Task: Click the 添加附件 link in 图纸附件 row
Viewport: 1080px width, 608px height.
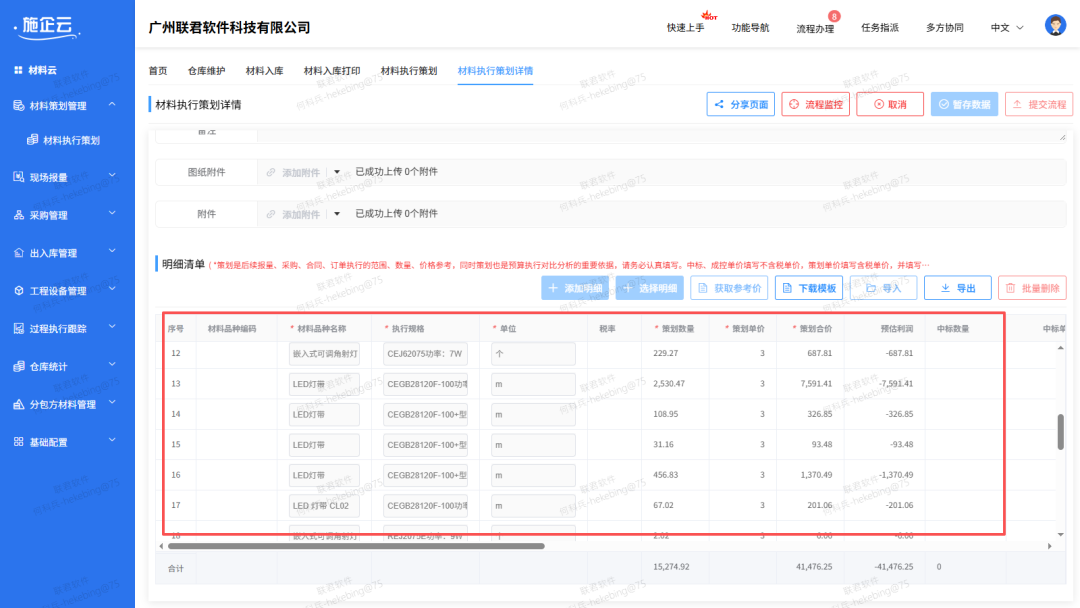Action: point(301,173)
